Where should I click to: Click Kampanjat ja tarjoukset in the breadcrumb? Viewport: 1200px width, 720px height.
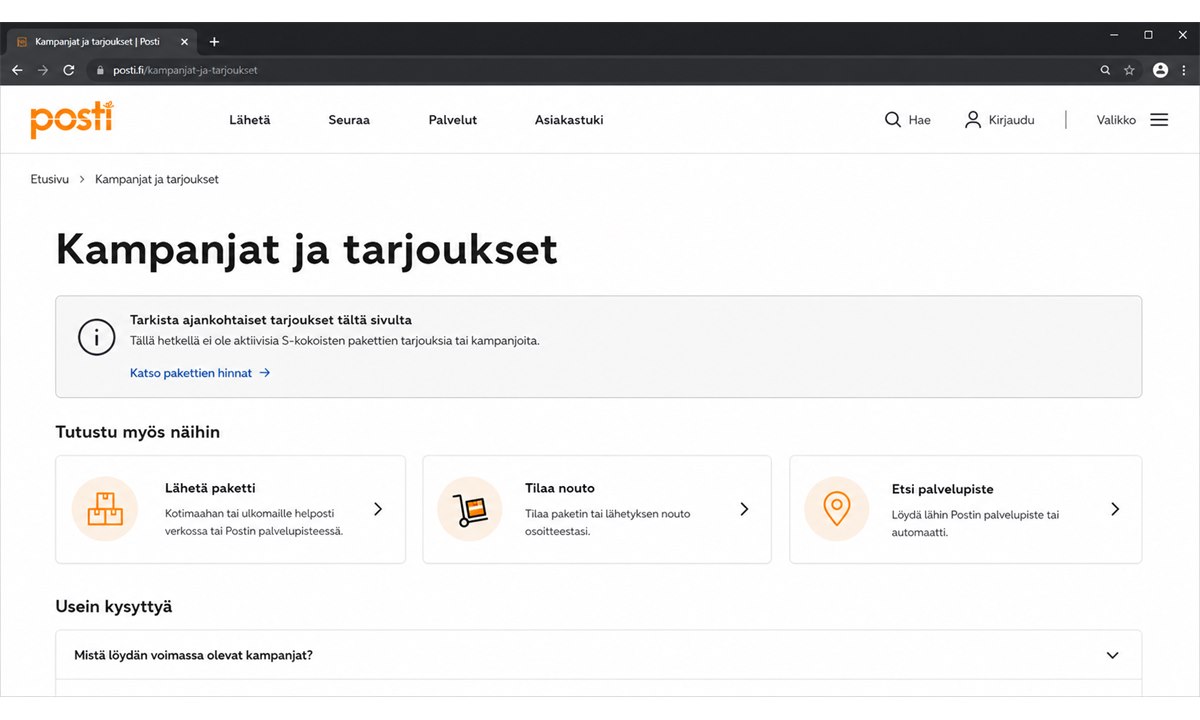tap(157, 180)
